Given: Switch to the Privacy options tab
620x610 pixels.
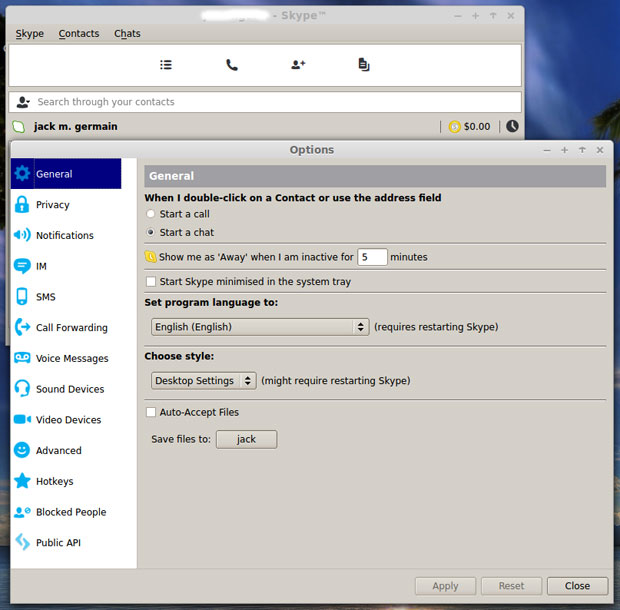Looking at the screenshot, I should click(x=66, y=204).
